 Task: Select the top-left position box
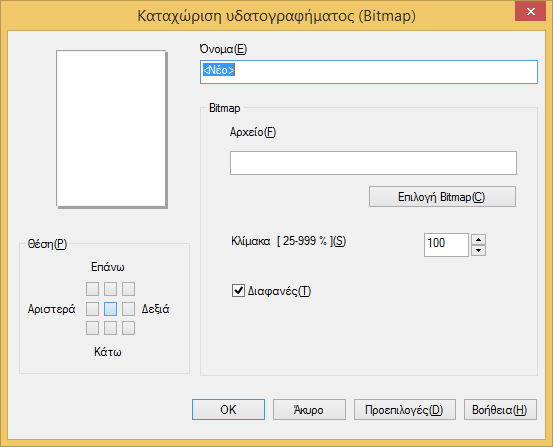[x=92, y=289]
